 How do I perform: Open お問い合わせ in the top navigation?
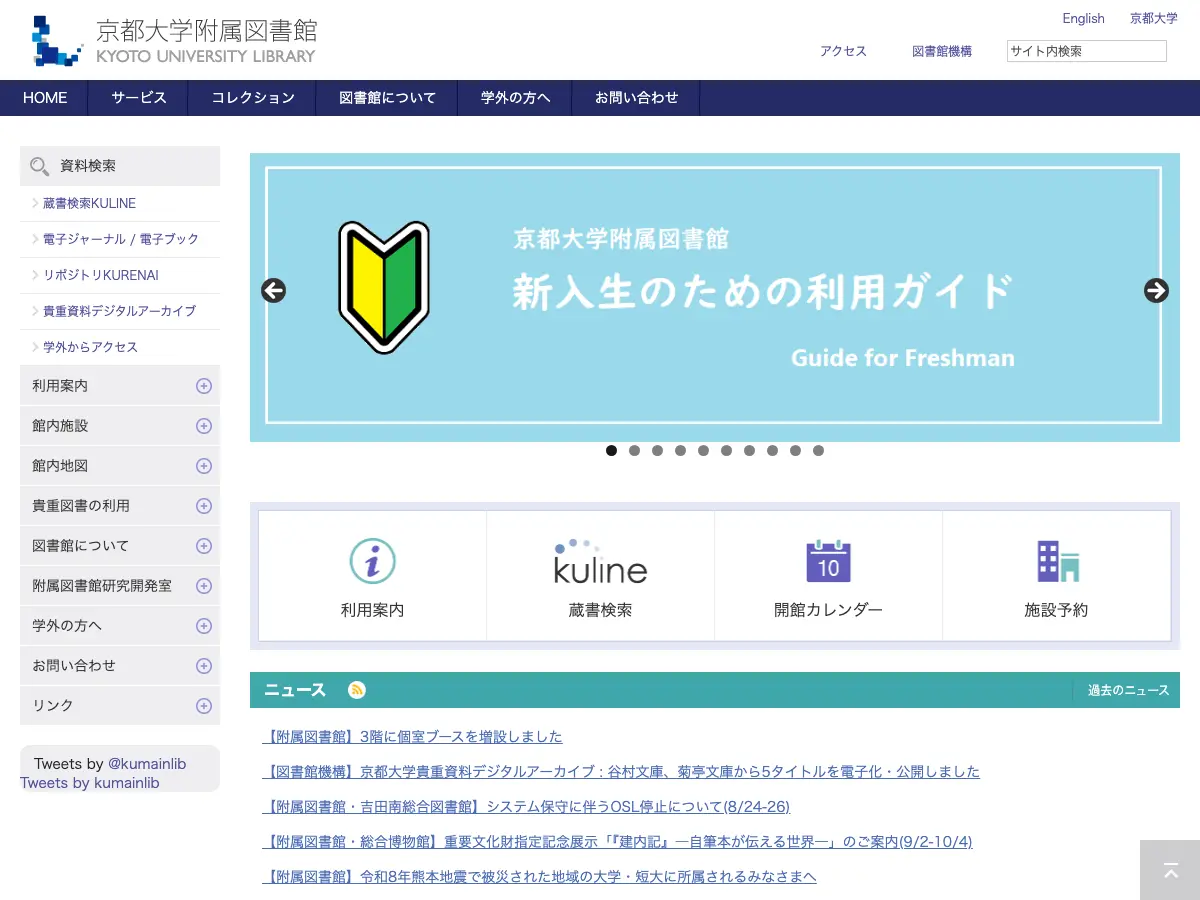tap(637, 98)
